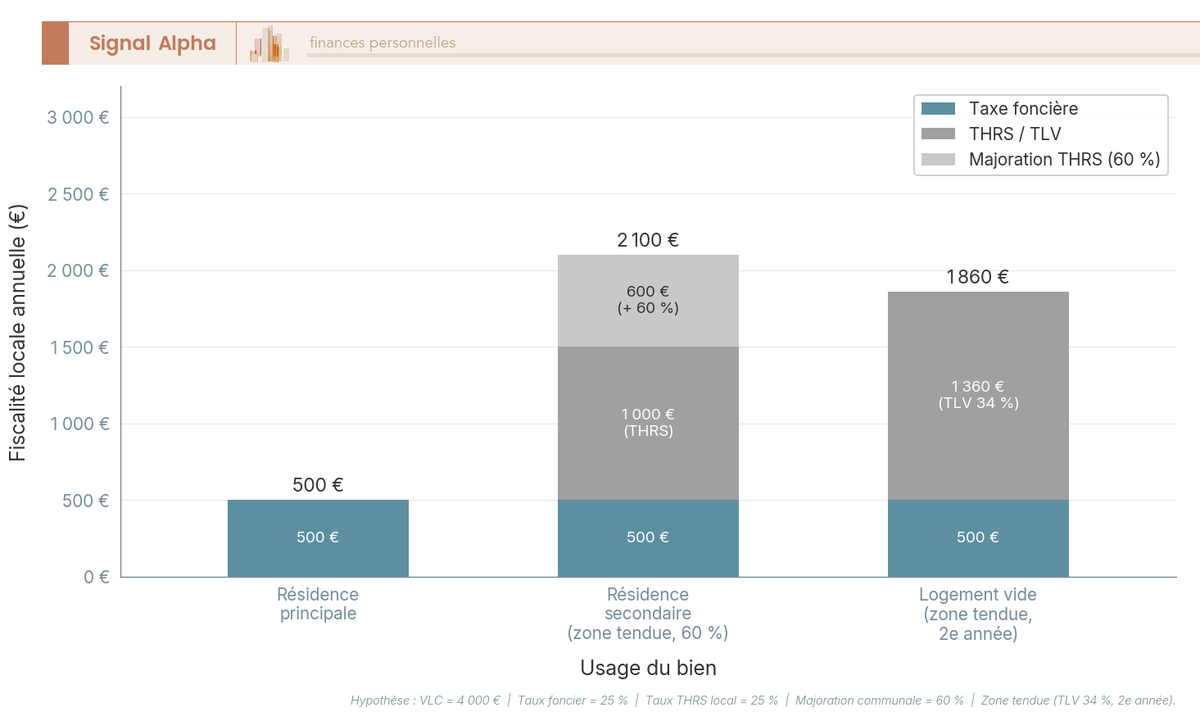Click the 'Taux THRS local = 25 %' footnote text
Image resolution: width=1200 pixels, height=721 pixels.
point(712,700)
